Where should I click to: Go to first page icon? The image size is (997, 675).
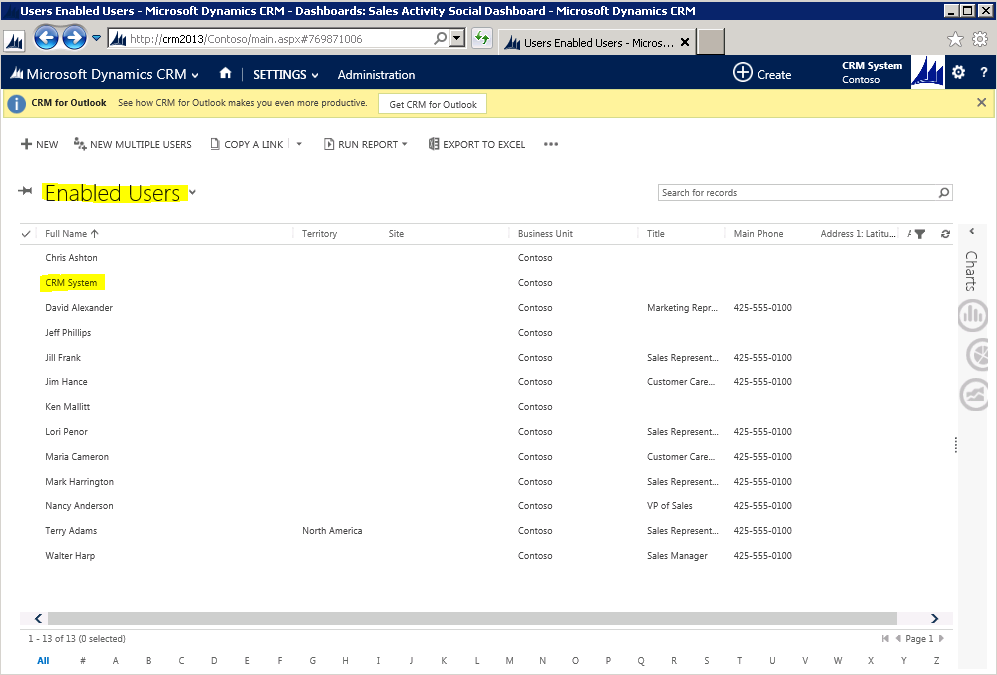(885, 638)
